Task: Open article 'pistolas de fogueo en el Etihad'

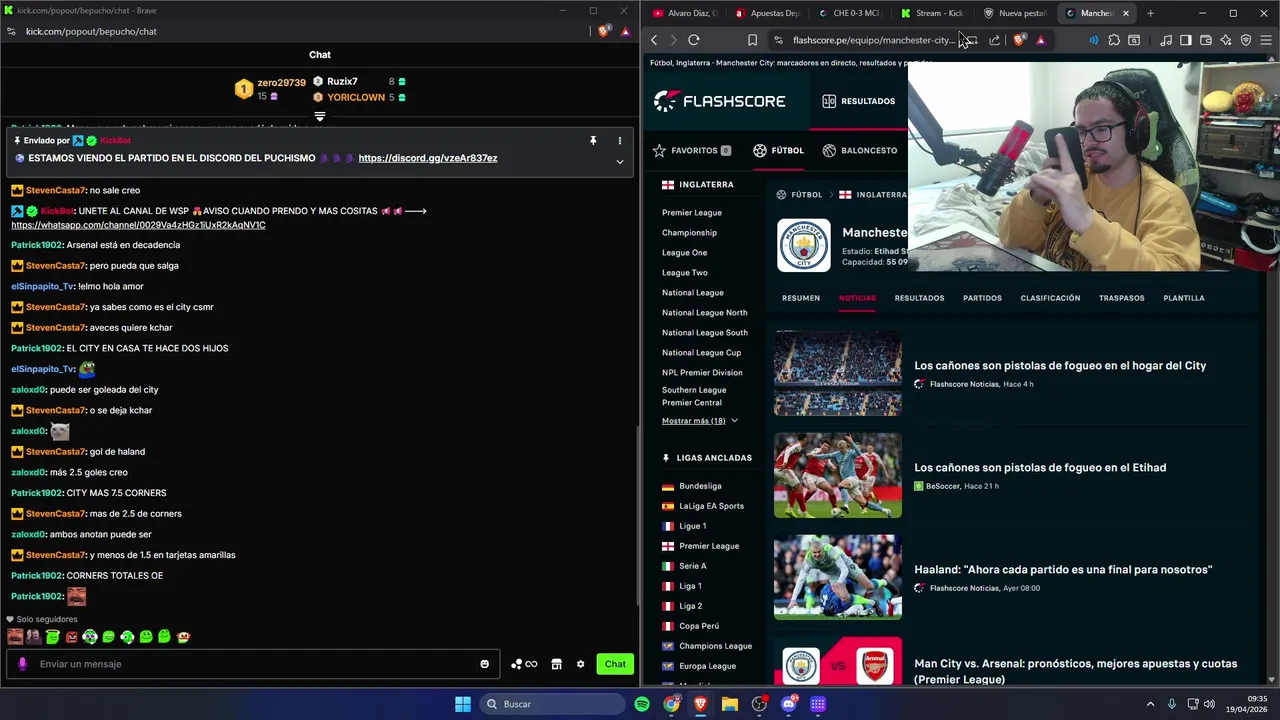Action: tap(1040, 468)
